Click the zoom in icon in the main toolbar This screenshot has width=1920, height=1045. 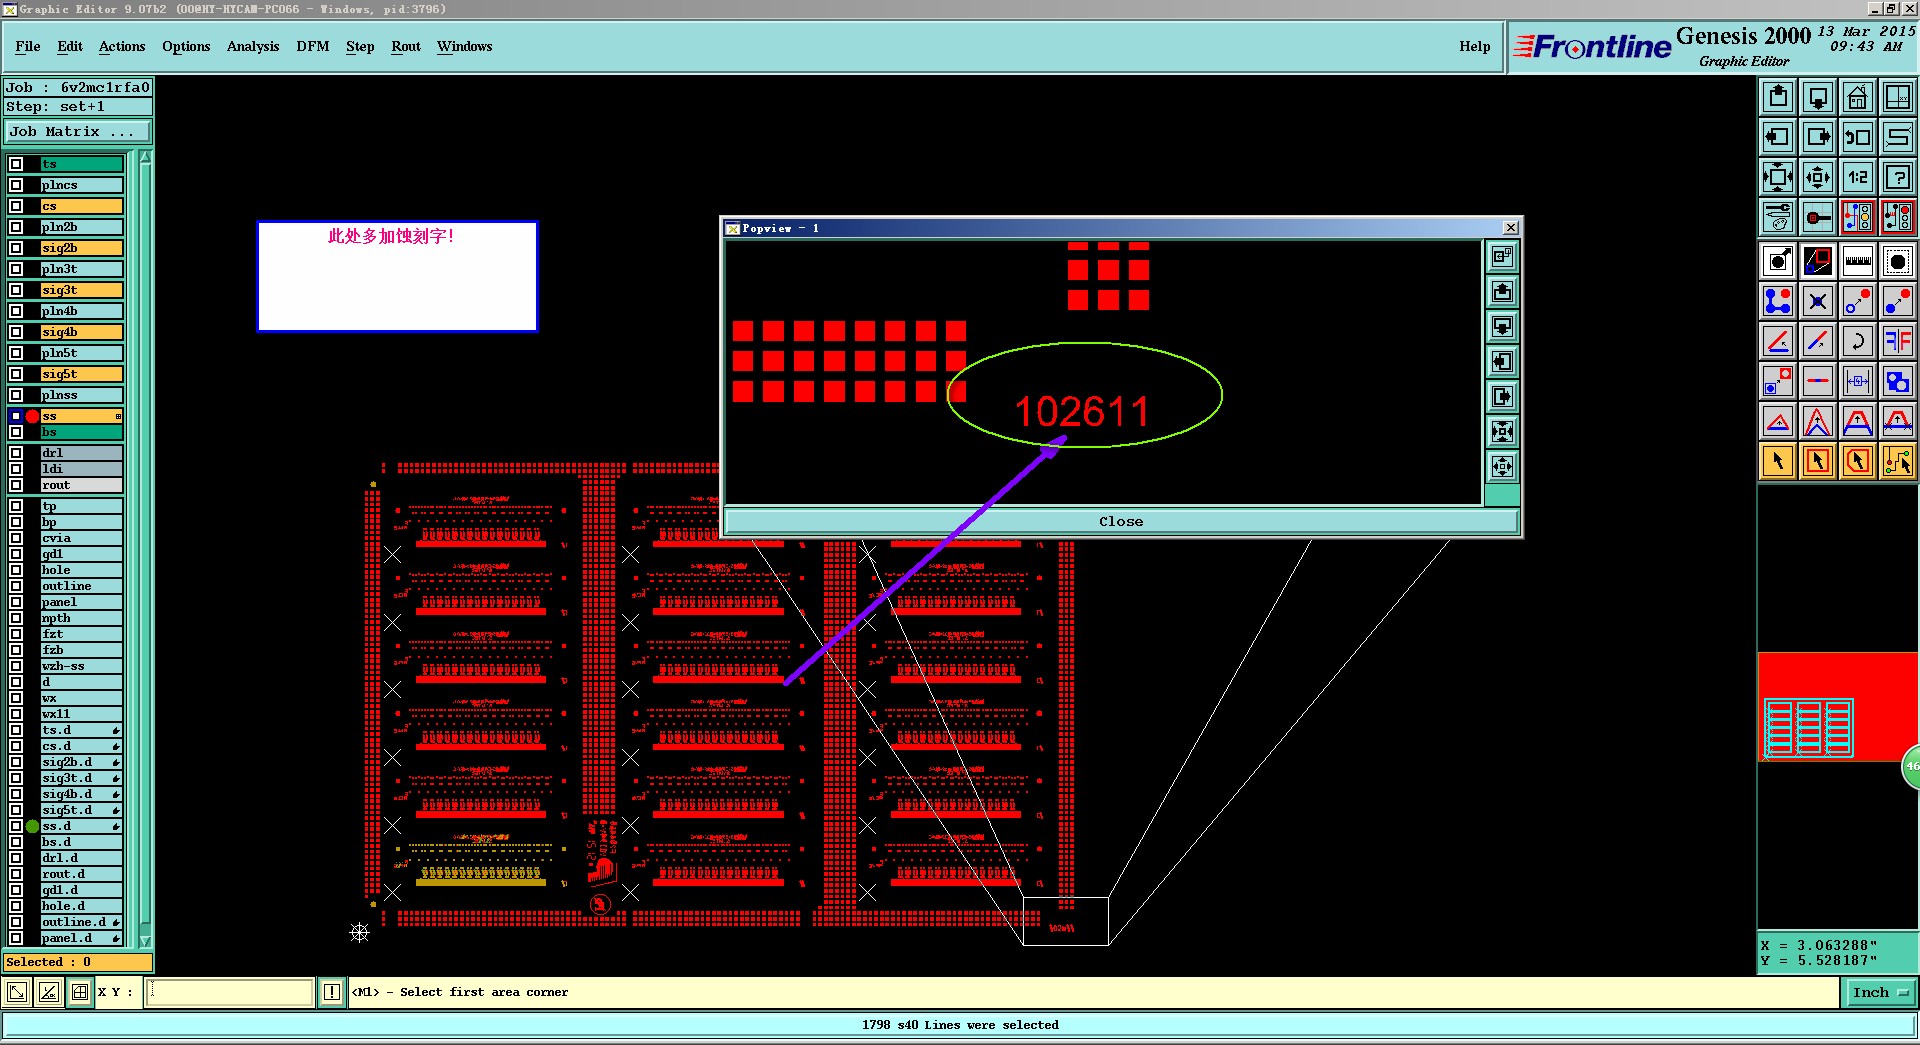1778,177
